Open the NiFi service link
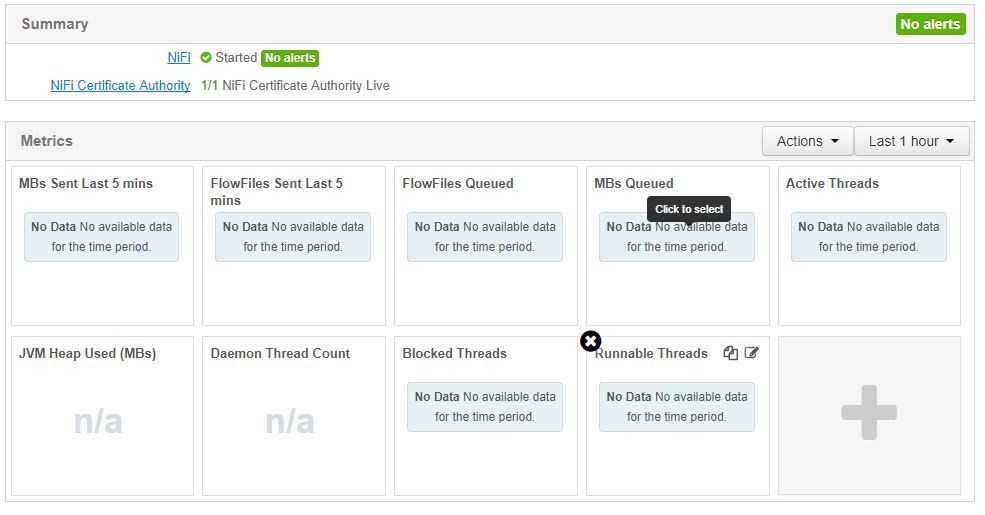 179,57
